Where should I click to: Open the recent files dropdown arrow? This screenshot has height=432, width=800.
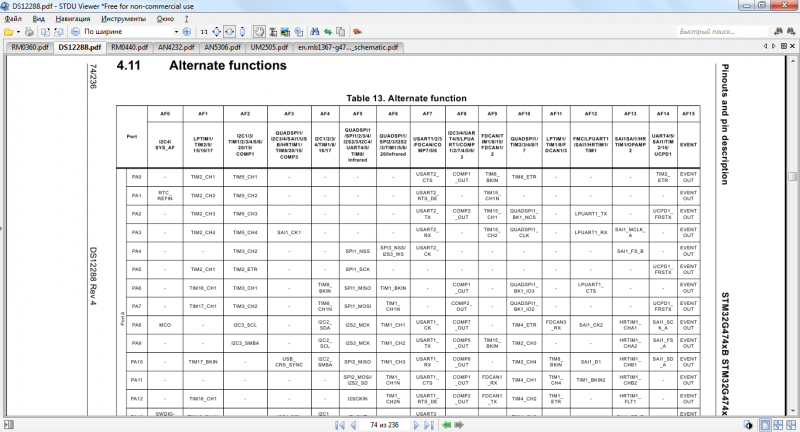[18, 32]
